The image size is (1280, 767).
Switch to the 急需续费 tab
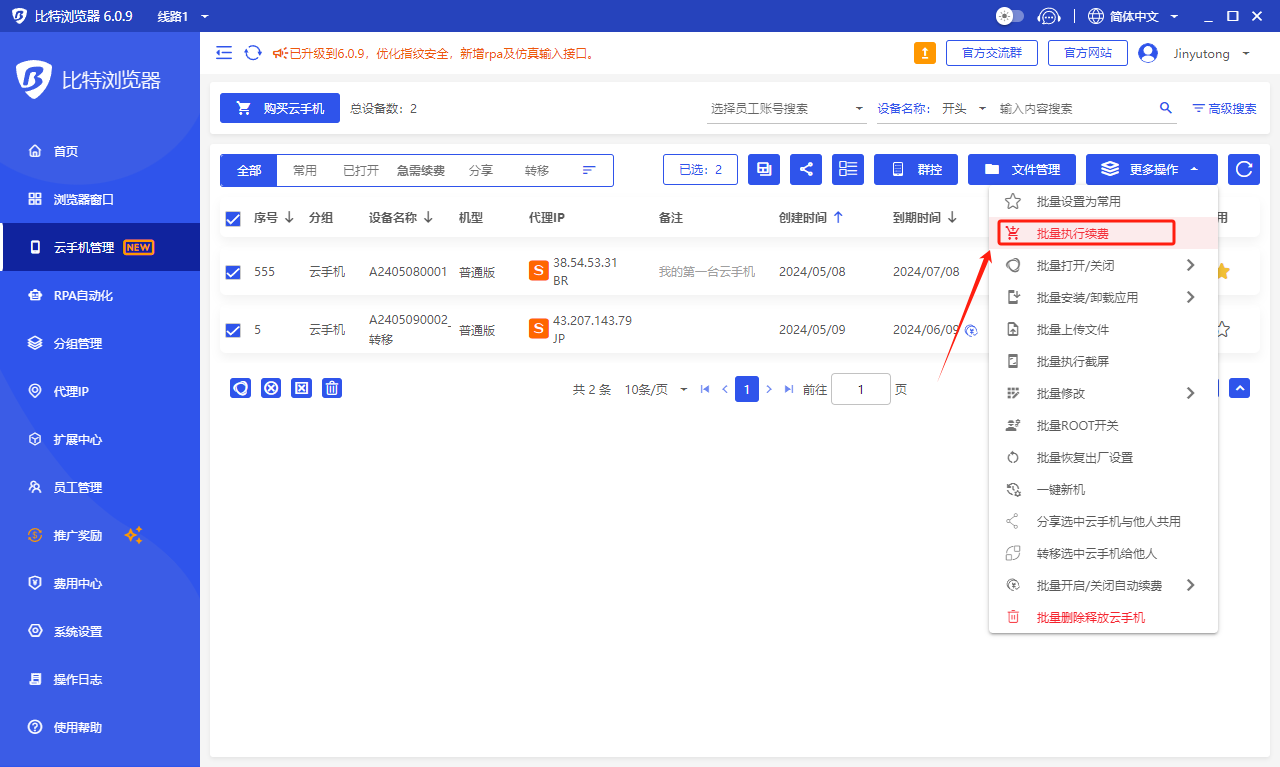coord(421,170)
